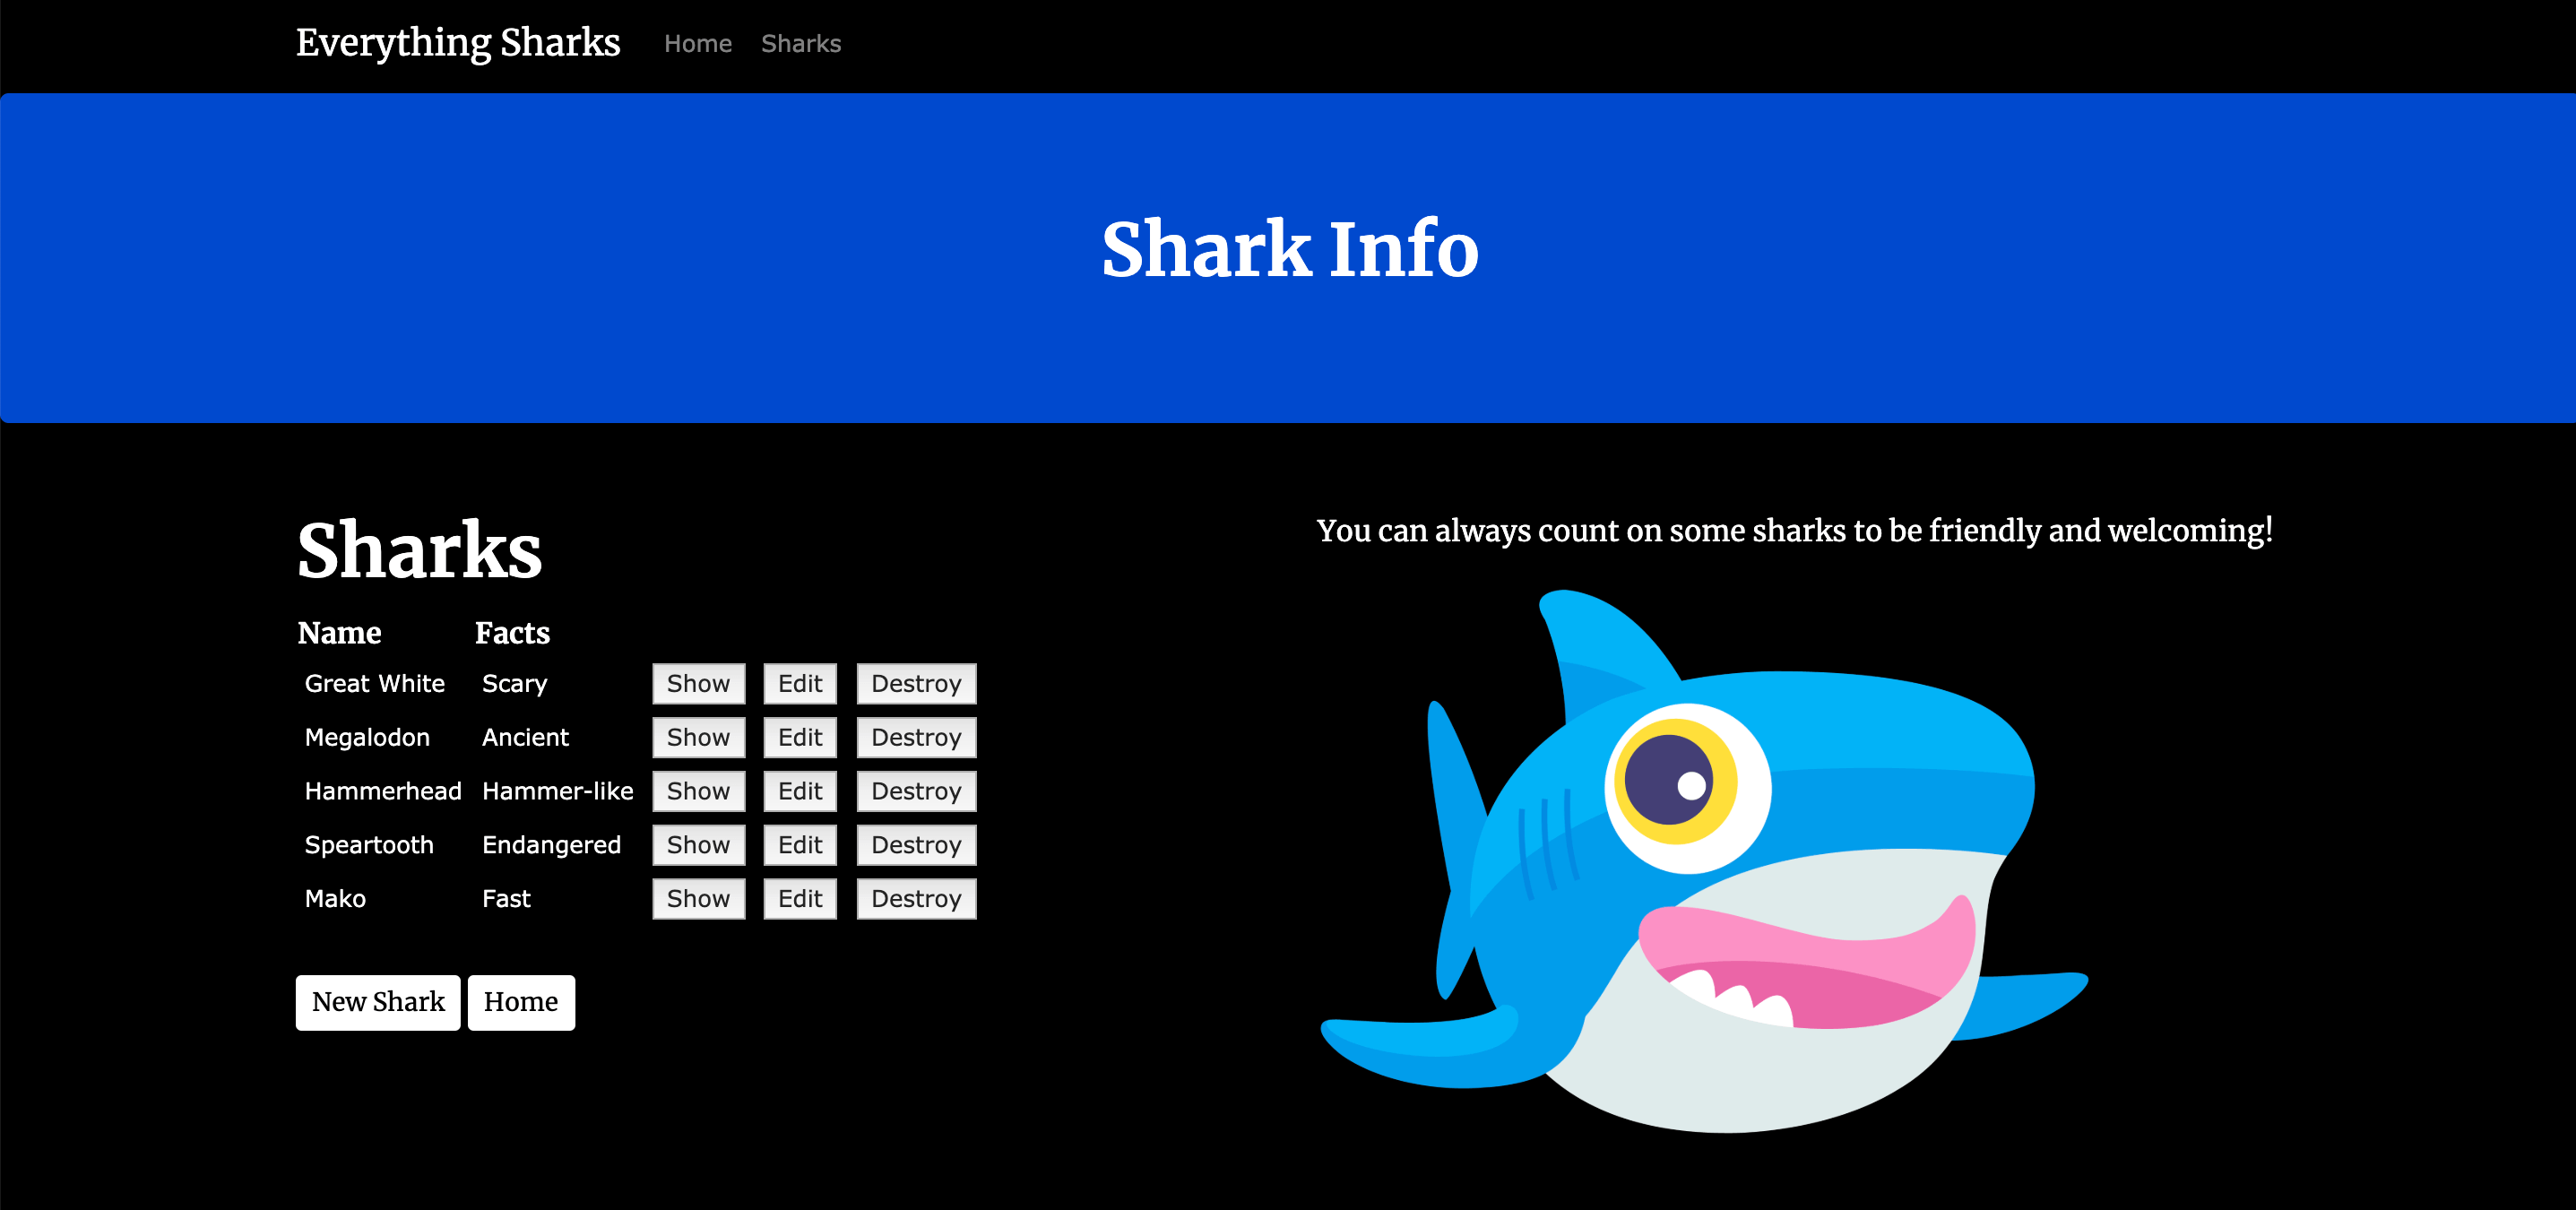The width and height of the screenshot is (2576, 1210).
Task: Click the Destroy button for Great White
Action: click(x=913, y=685)
